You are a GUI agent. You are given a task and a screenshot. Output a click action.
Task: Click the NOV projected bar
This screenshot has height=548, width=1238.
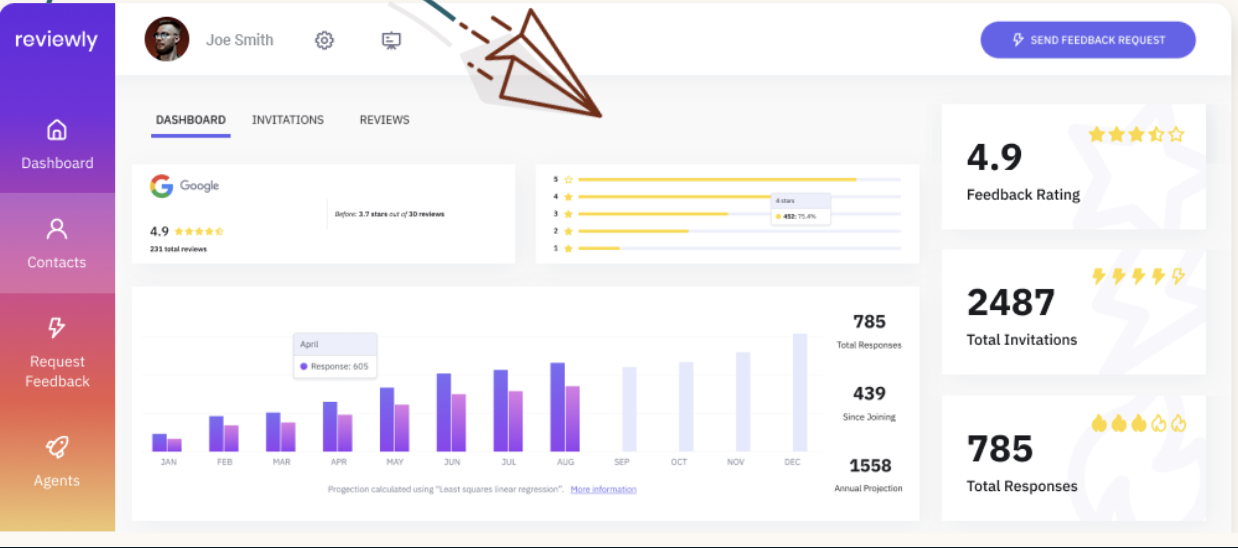coord(743,402)
